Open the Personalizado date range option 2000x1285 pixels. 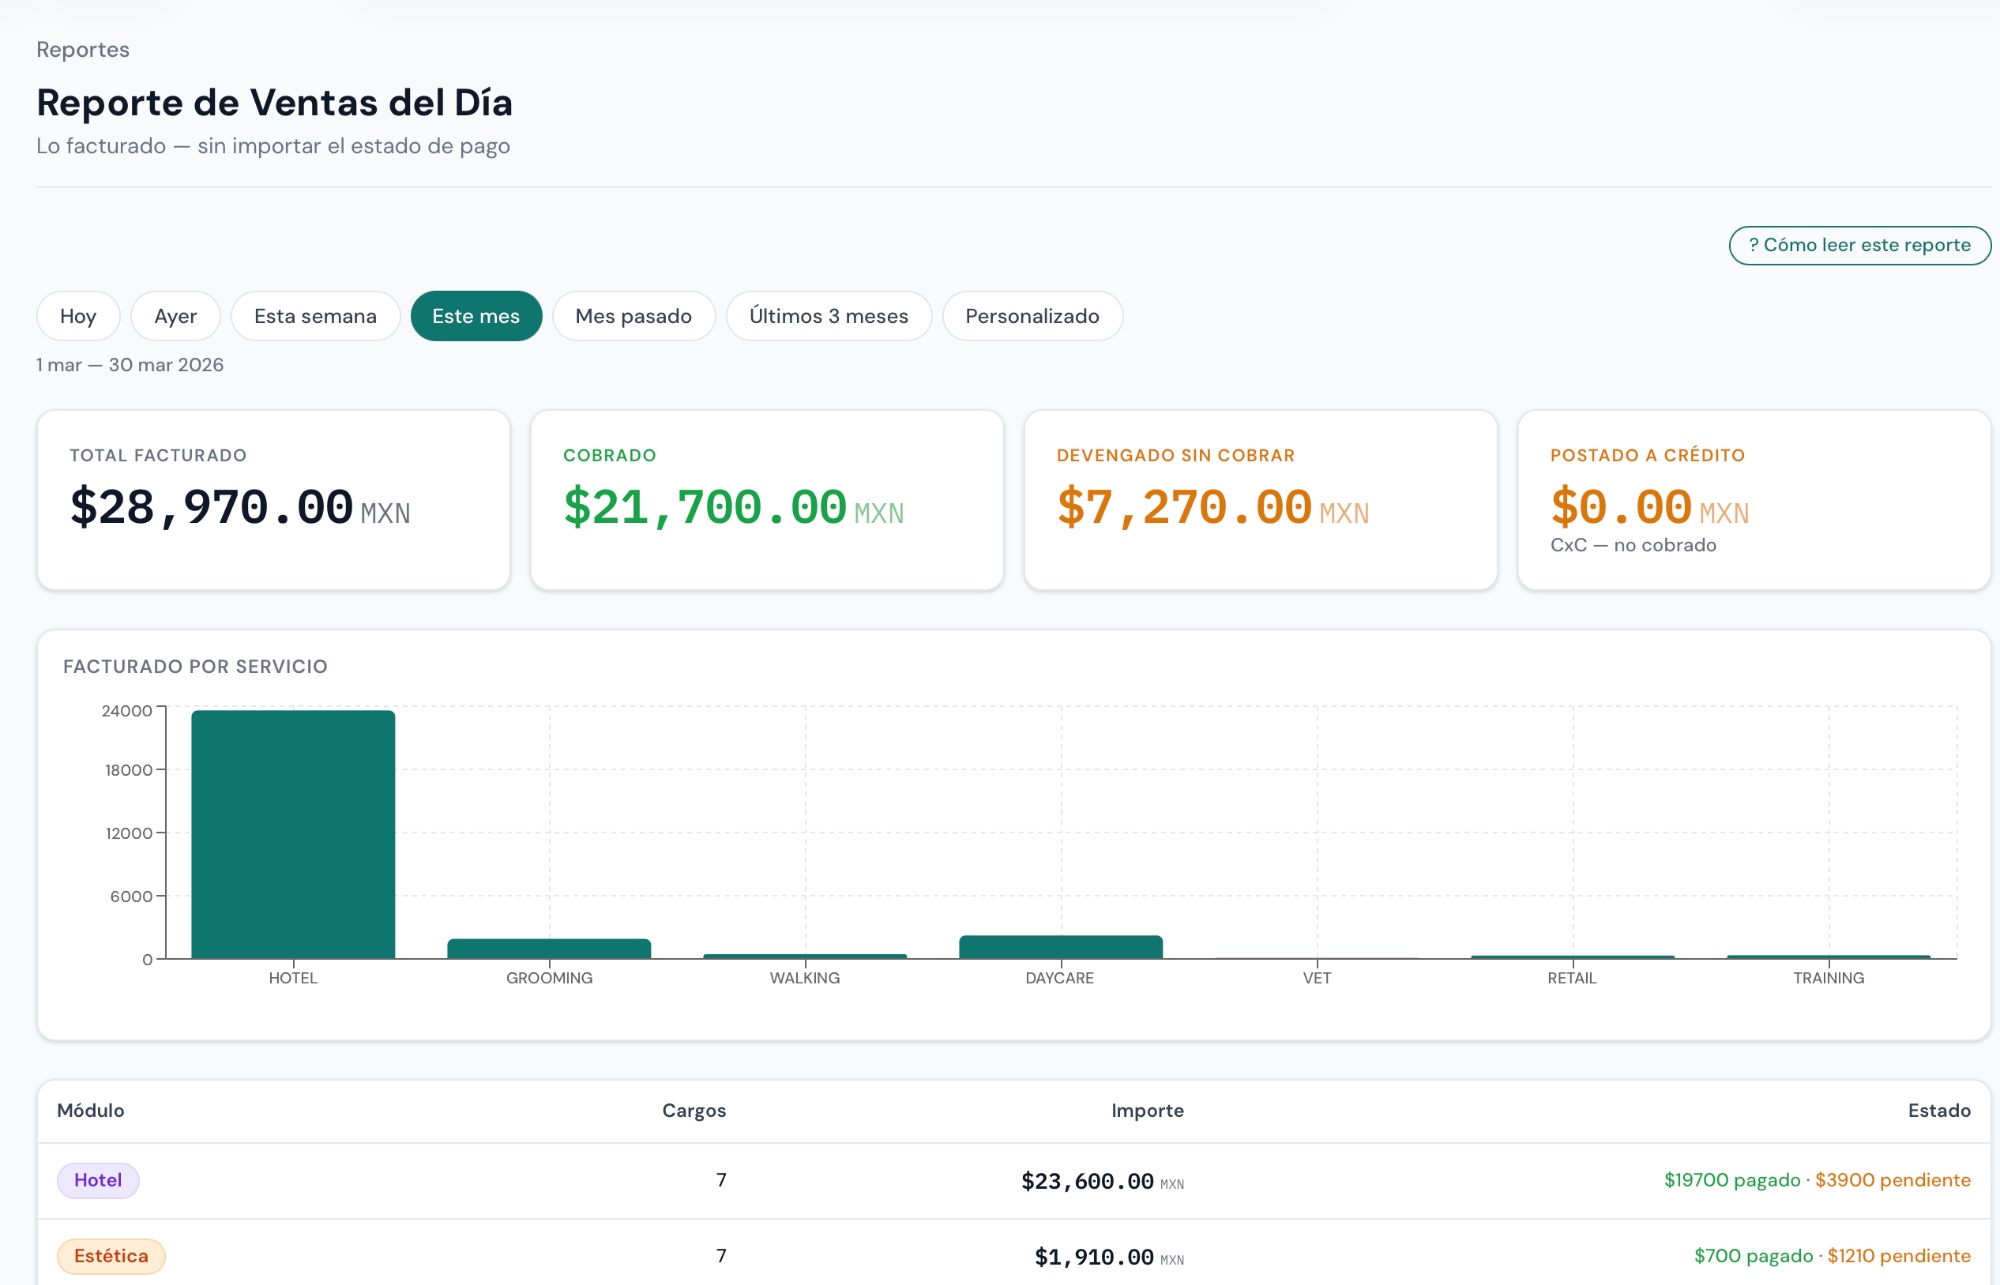pyautogui.click(x=1032, y=316)
